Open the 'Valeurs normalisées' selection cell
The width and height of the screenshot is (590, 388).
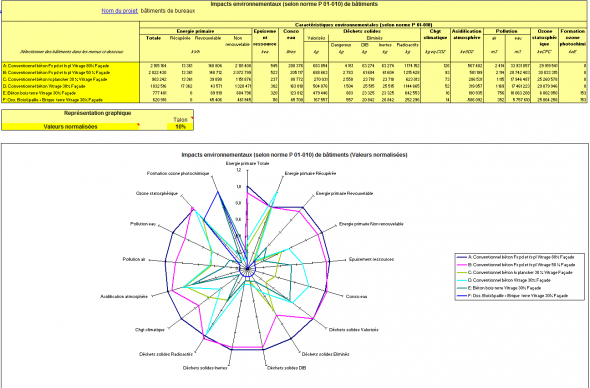coord(70,127)
